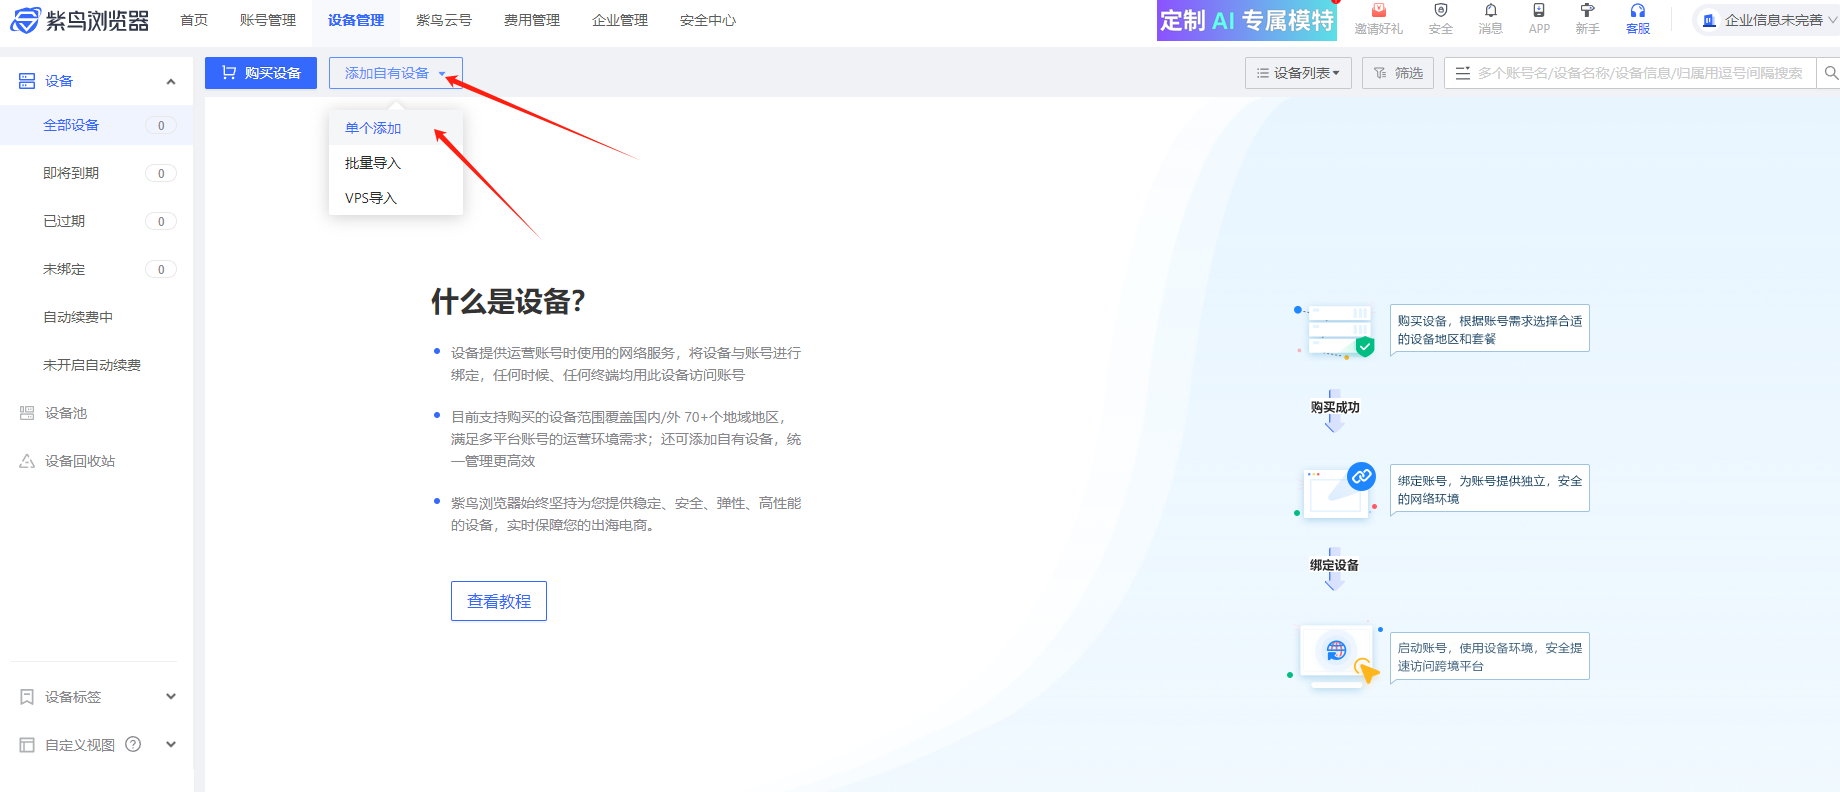Open the 安全中心 tab

click(x=708, y=20)
